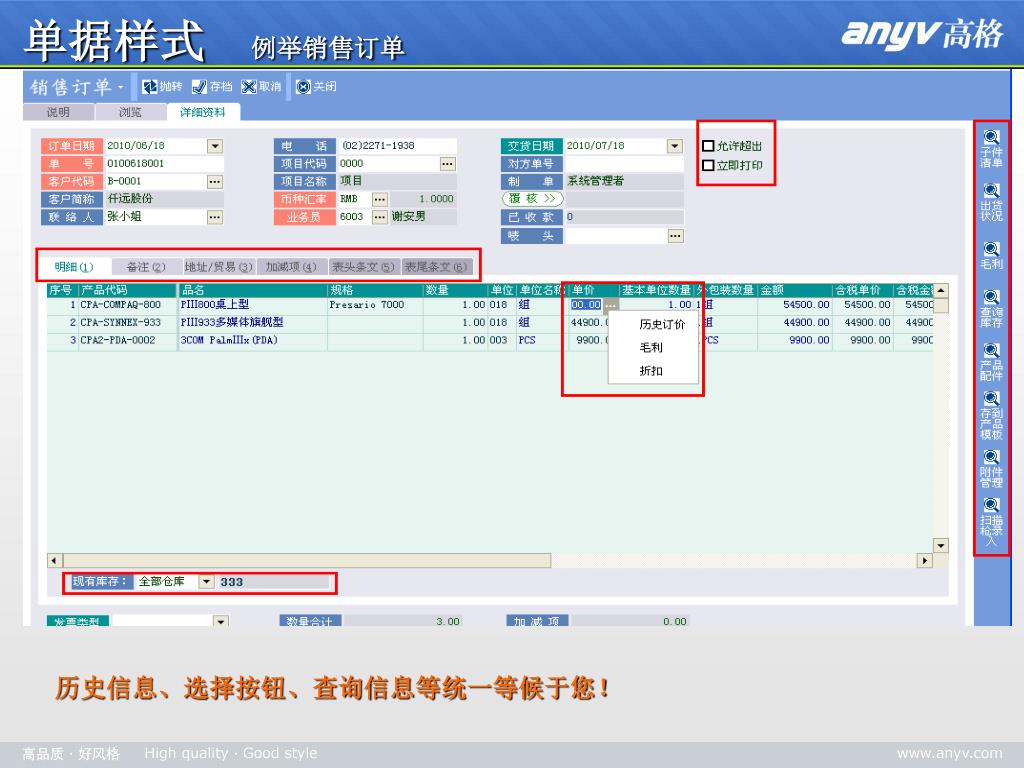The image size is (1024, 768).
Task: Click the 单号 field 0100618001
Action: click(x=165, y=163)
